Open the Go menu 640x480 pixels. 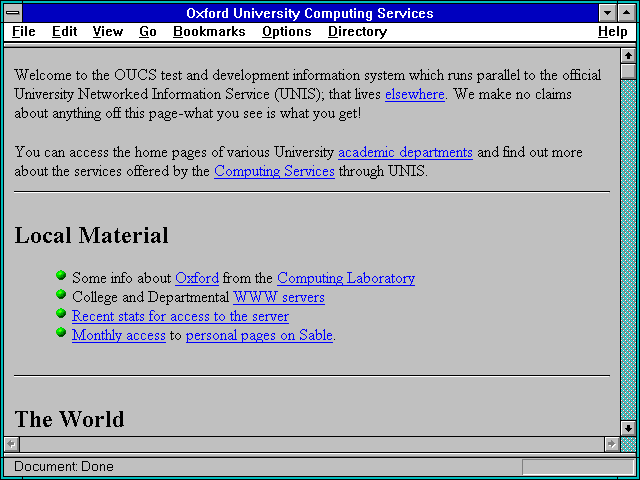(x=147, y=32)
